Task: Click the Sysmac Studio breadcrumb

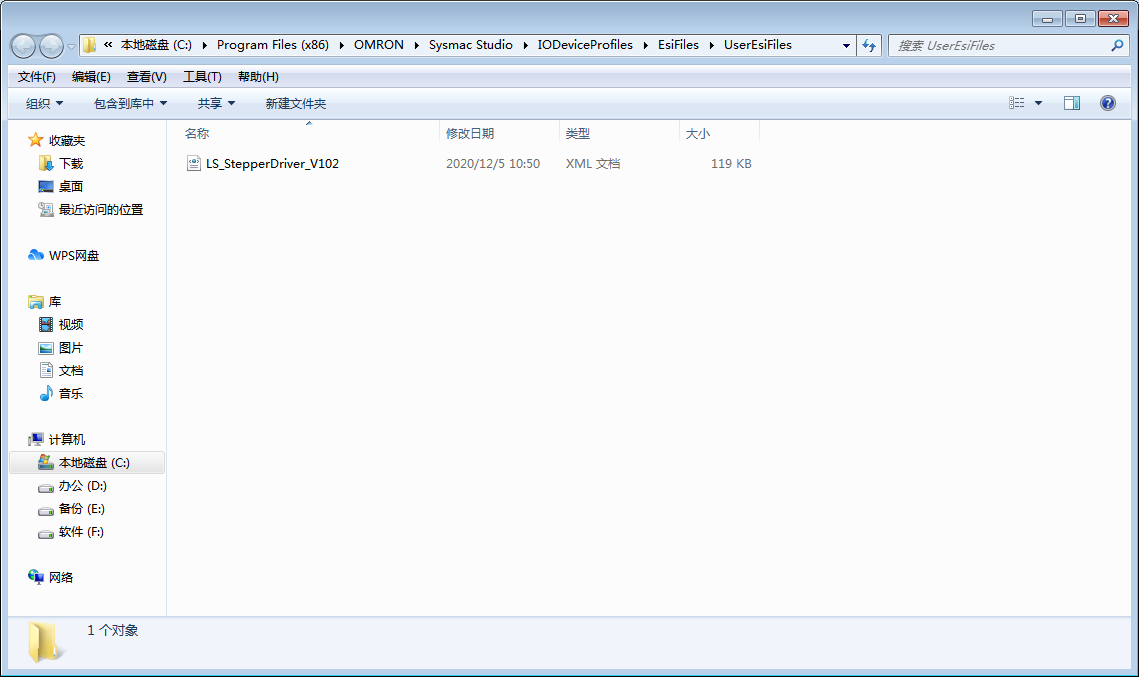Action: coord(471,45)
